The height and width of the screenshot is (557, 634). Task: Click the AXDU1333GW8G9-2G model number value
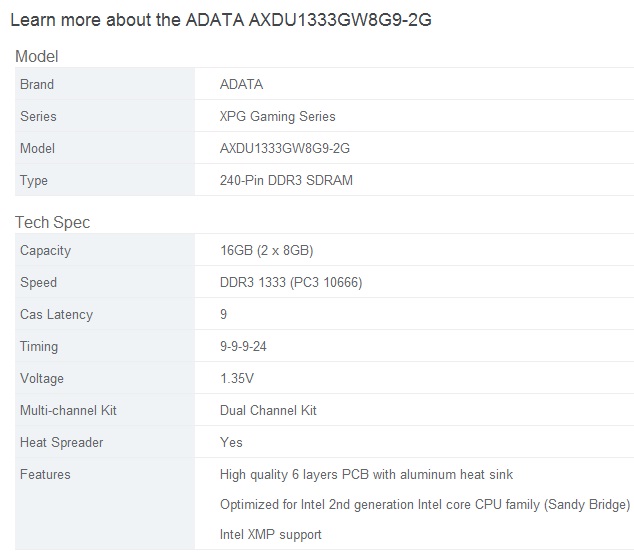(284, 149)
